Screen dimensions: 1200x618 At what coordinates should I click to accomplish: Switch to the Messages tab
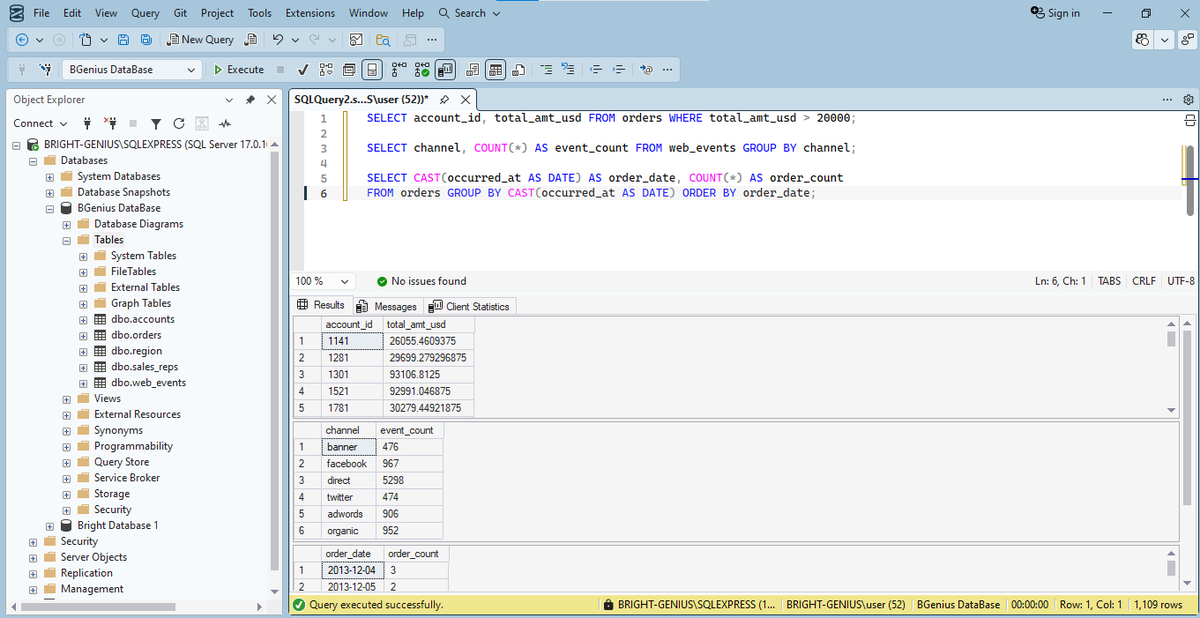click(x=388, y=306)
